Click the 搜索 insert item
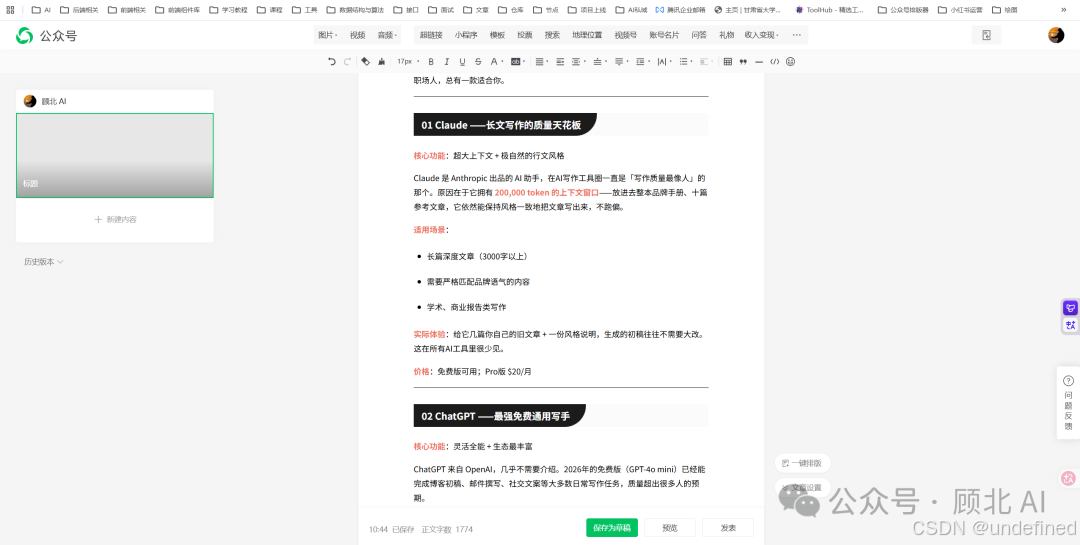Image resolution: width=1080 pixels, height=545 pixels. tap(552, 35)
